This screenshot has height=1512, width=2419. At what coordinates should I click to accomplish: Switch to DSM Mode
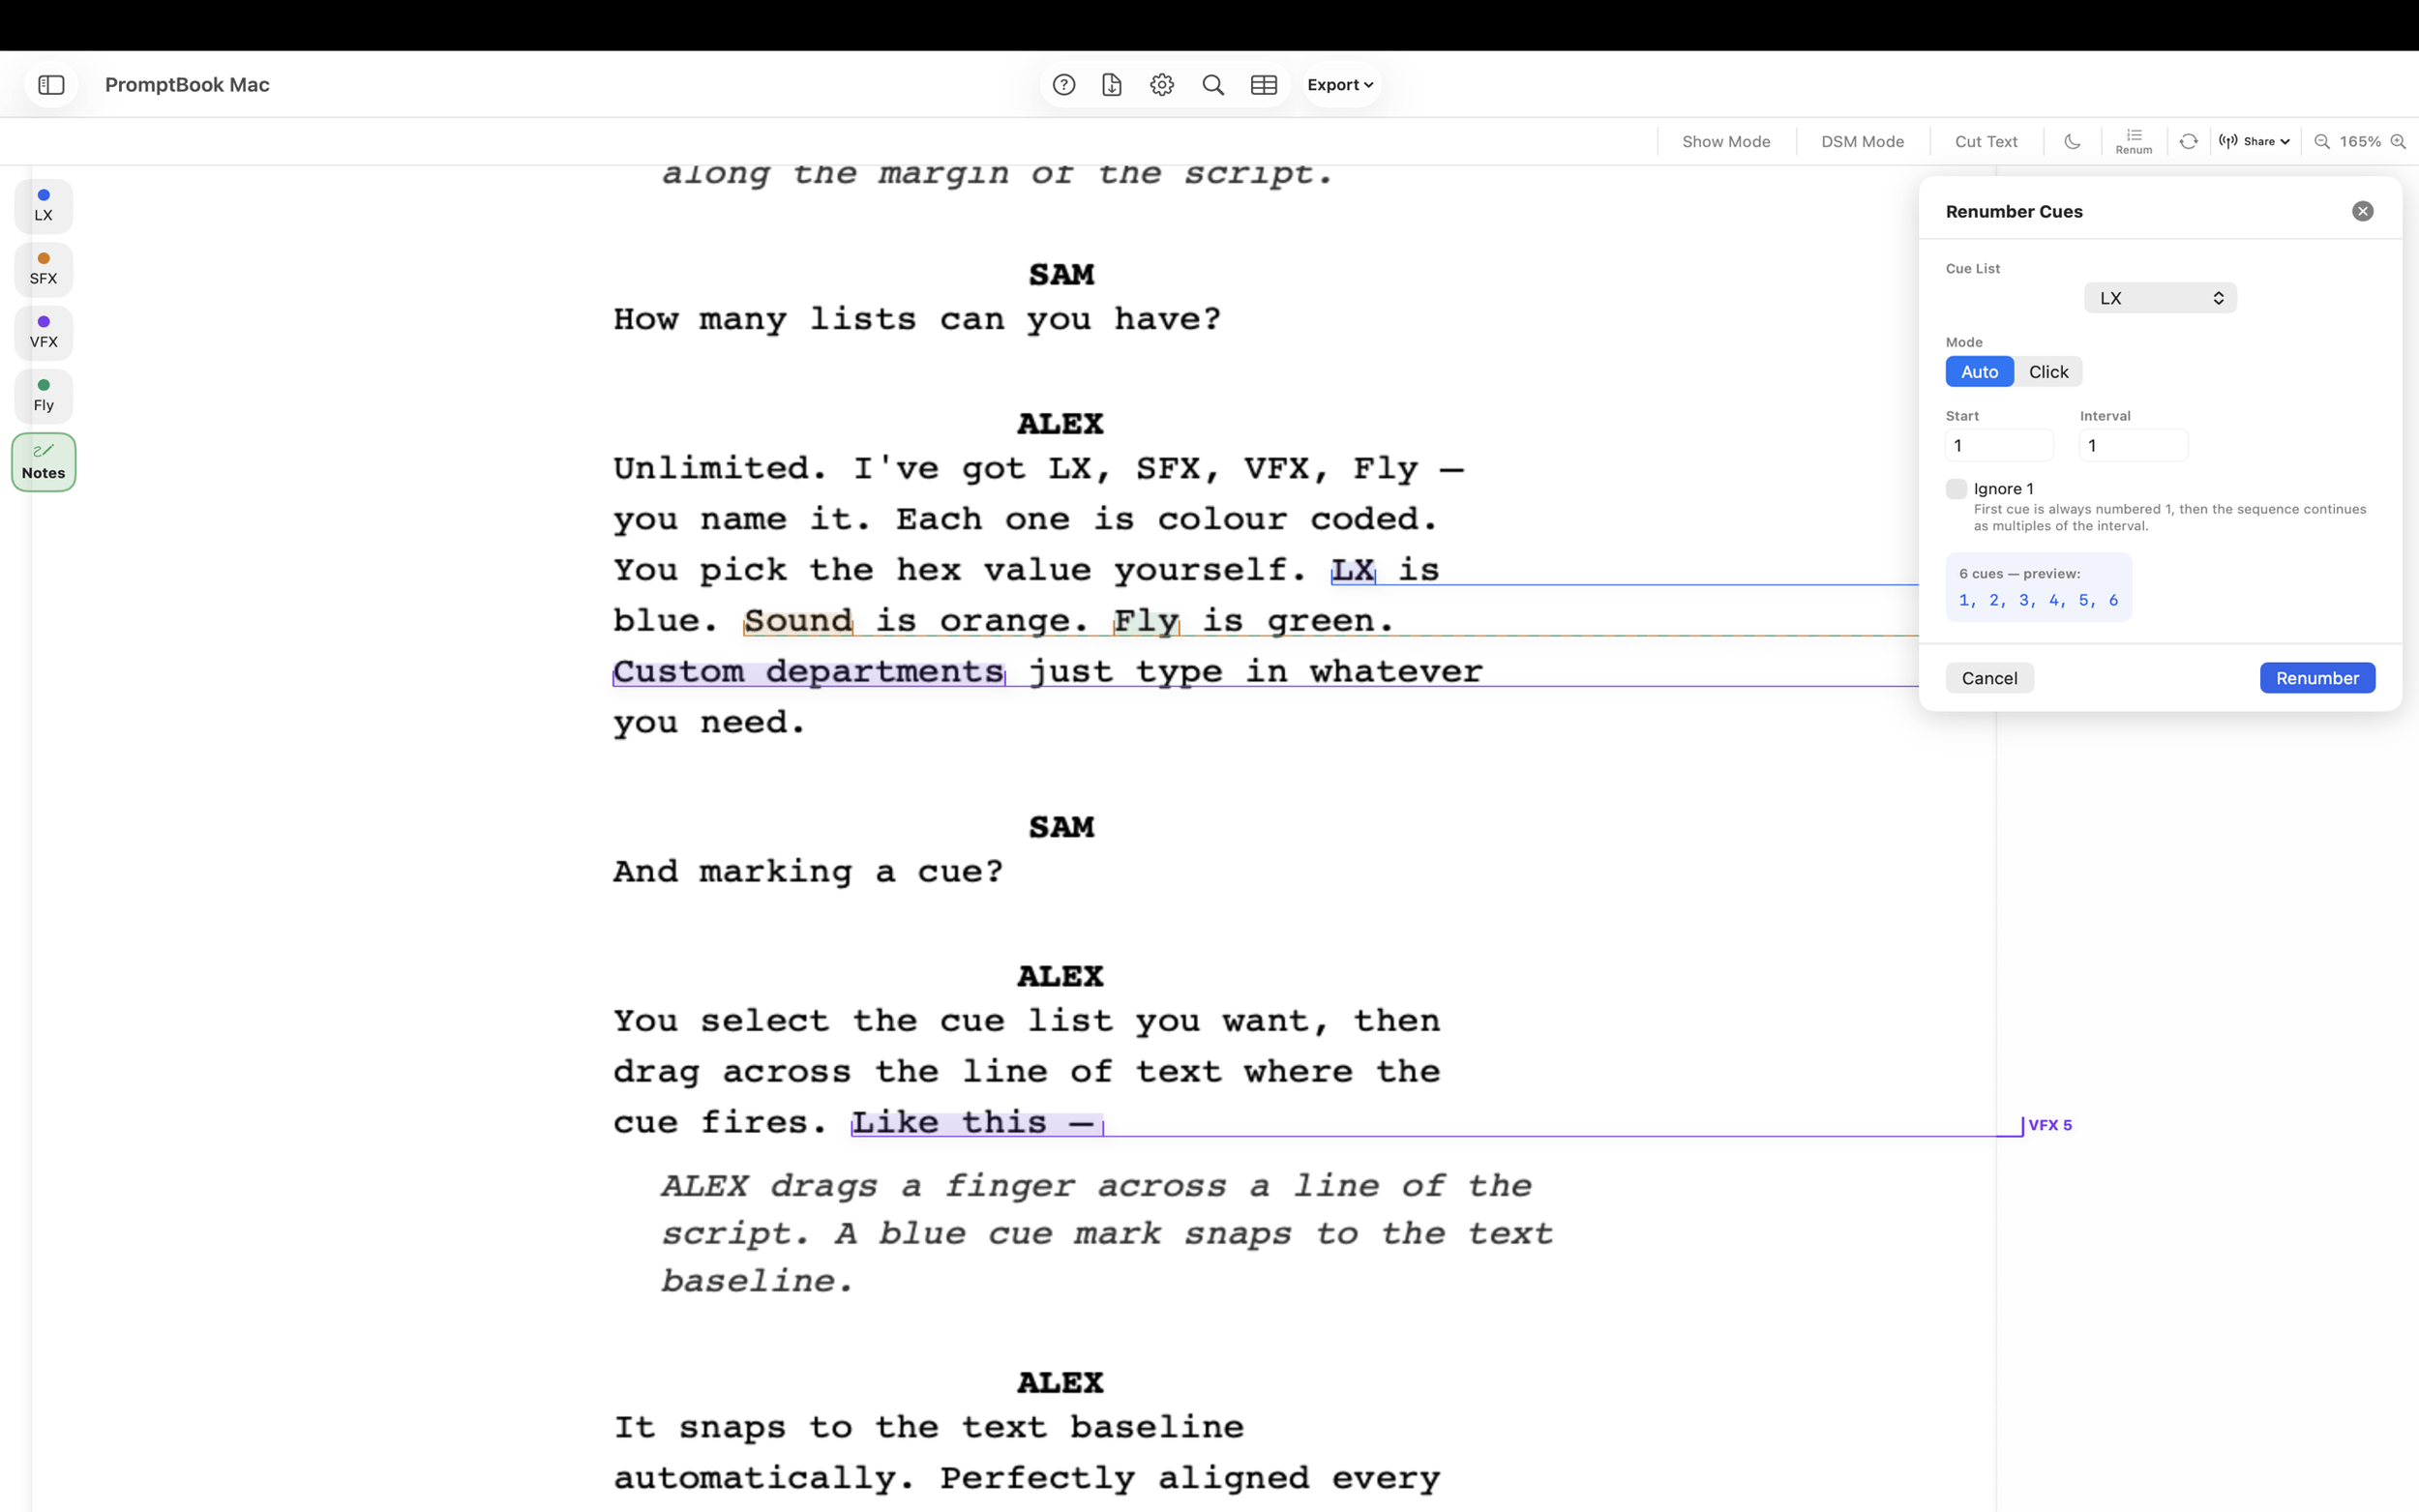click(x=1862, y=141)
